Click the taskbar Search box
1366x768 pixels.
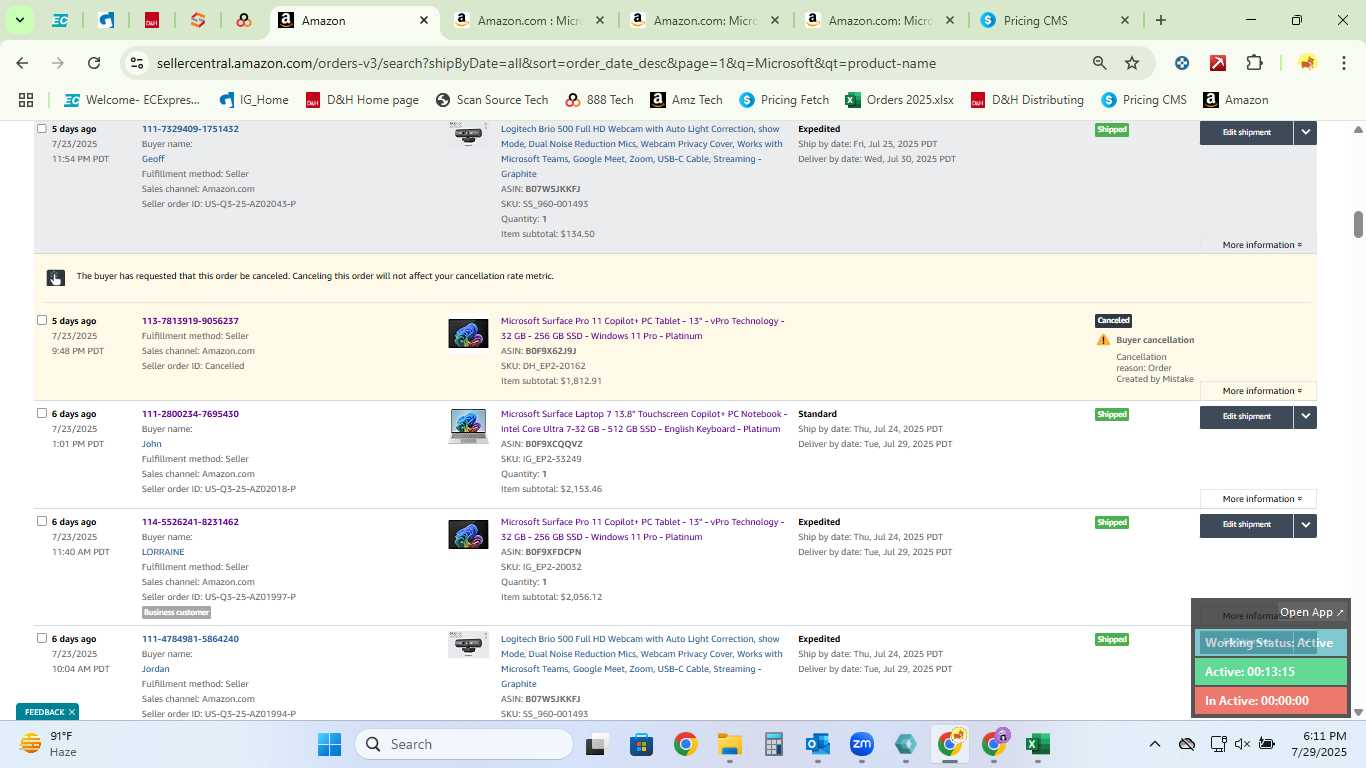click(x=465, y=744)
